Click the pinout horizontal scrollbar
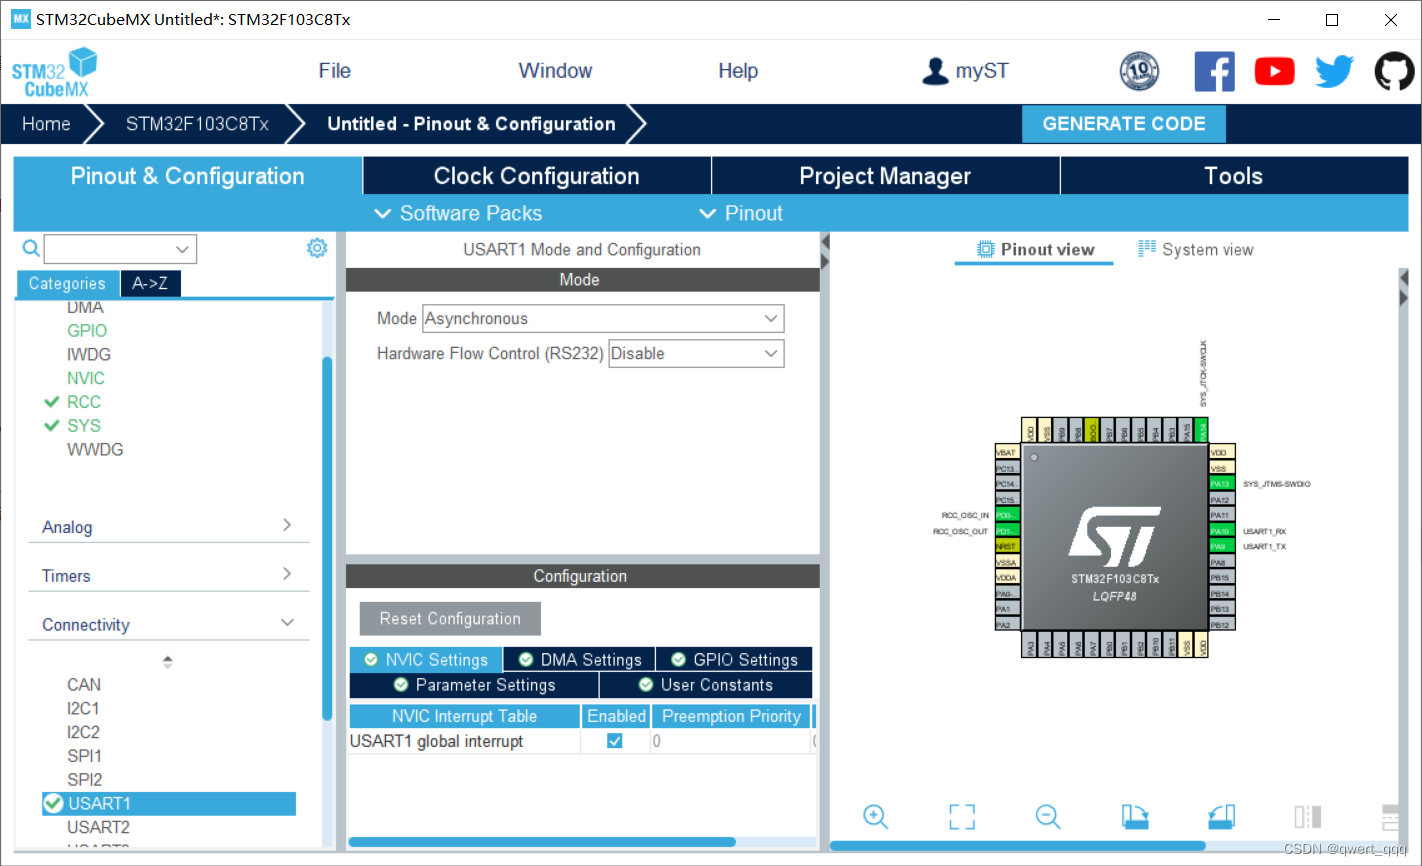Screen dimensions: 1422x866 point(1017,846)
